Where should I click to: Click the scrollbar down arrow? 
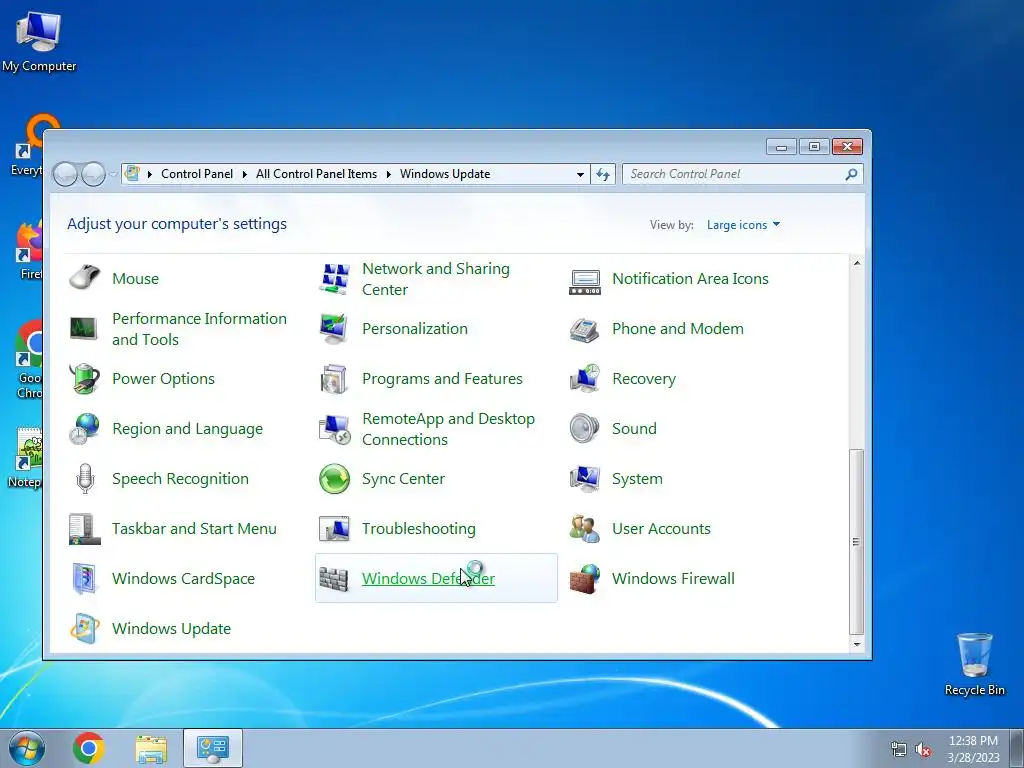(x=857, y=645)
